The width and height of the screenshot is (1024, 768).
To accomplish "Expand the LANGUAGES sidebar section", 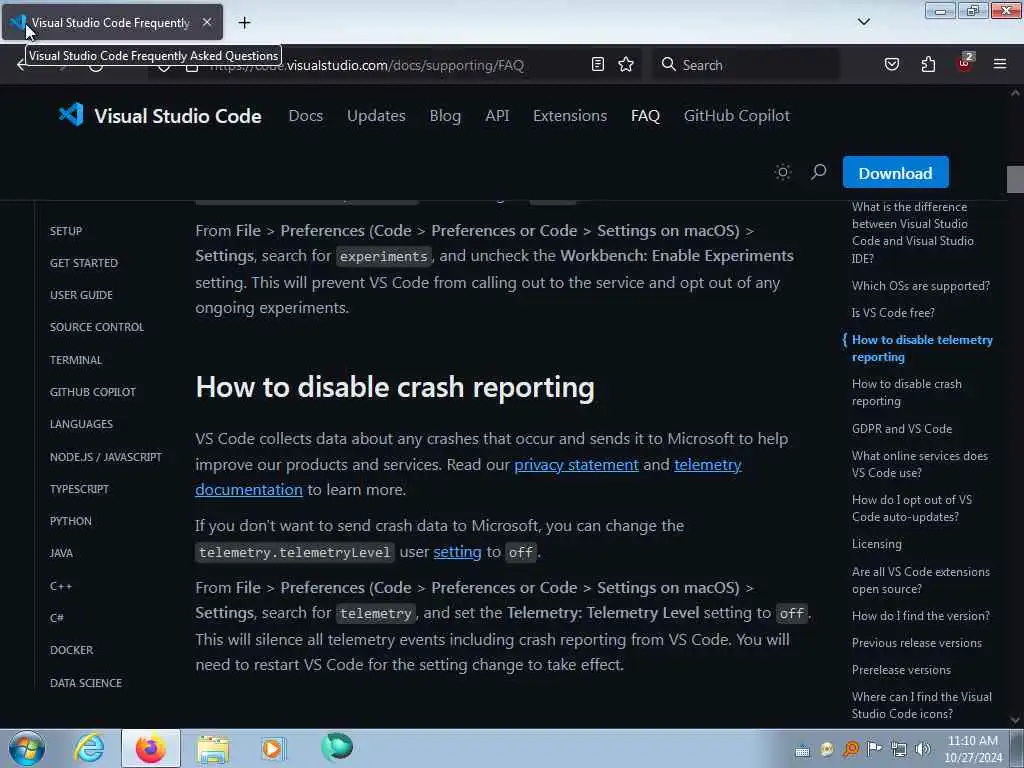I will [x=81, y=424].
